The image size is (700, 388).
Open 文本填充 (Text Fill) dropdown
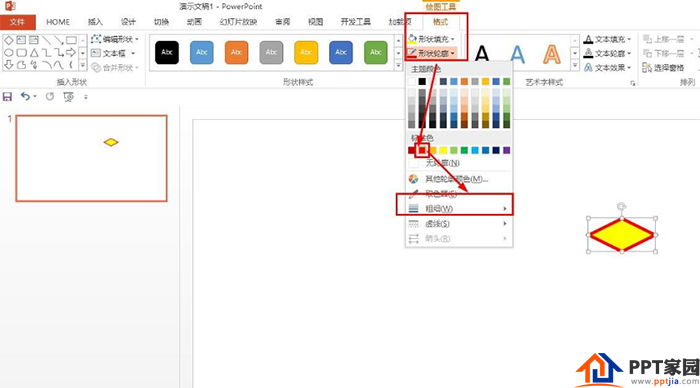608,39
